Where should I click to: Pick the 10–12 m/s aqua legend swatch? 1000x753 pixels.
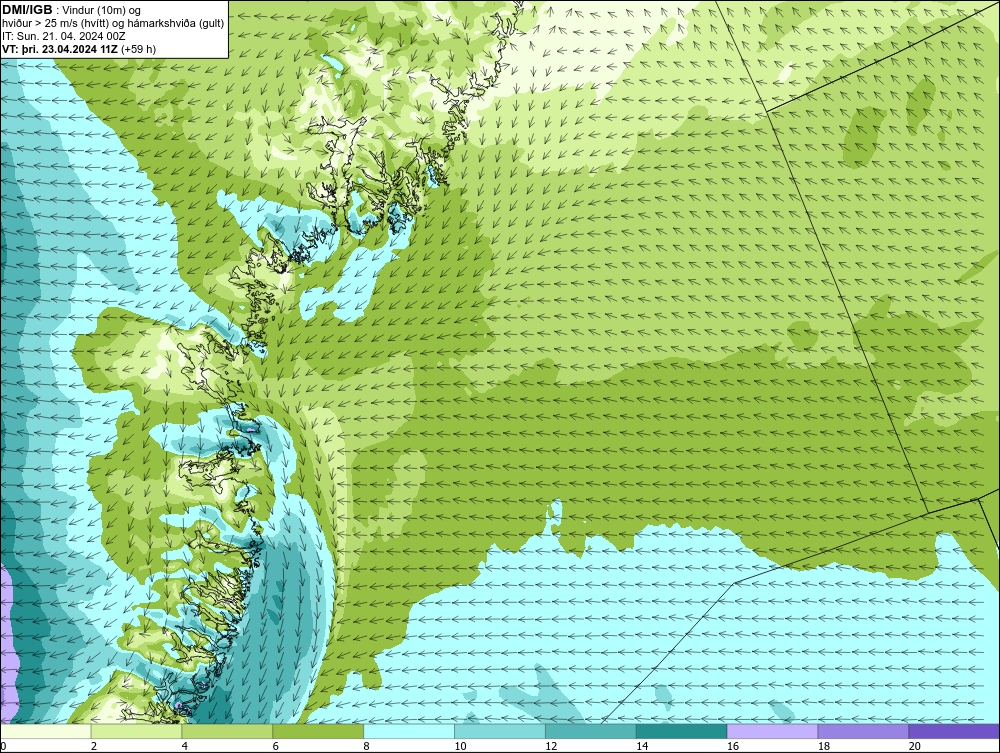pyautogui.click(x=500, y=731)
